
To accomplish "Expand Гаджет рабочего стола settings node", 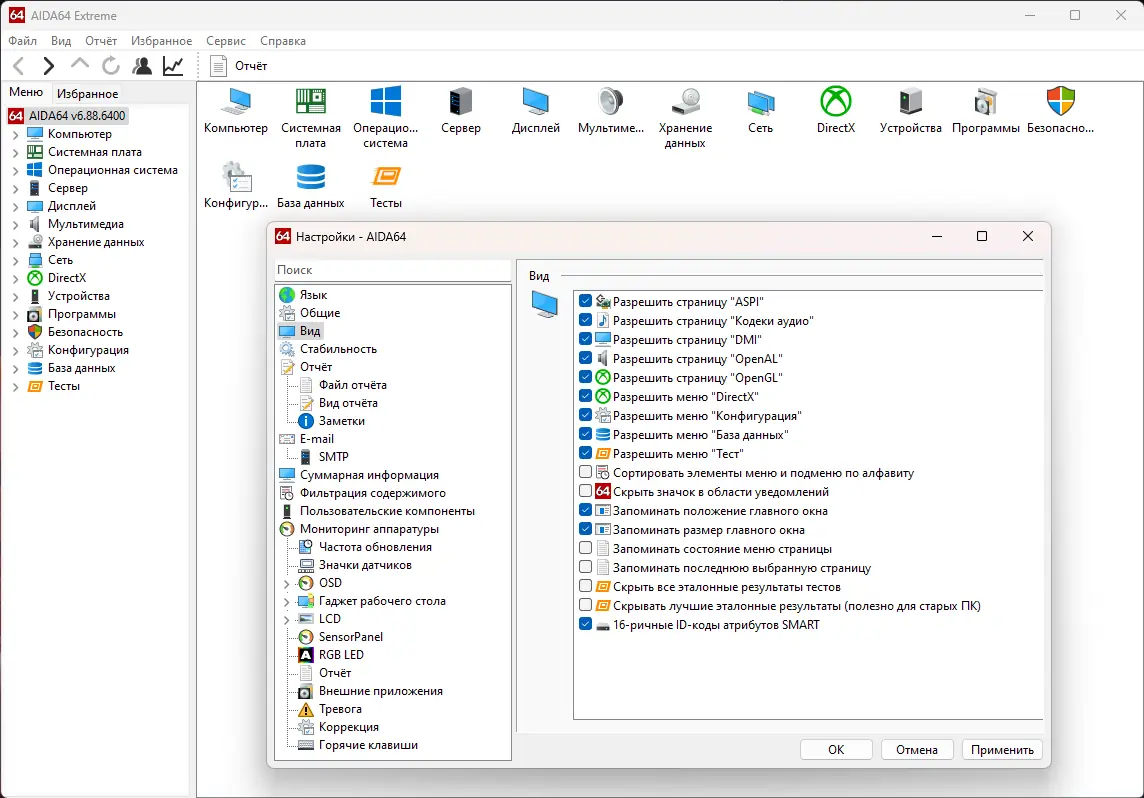I will pos(286,602).
